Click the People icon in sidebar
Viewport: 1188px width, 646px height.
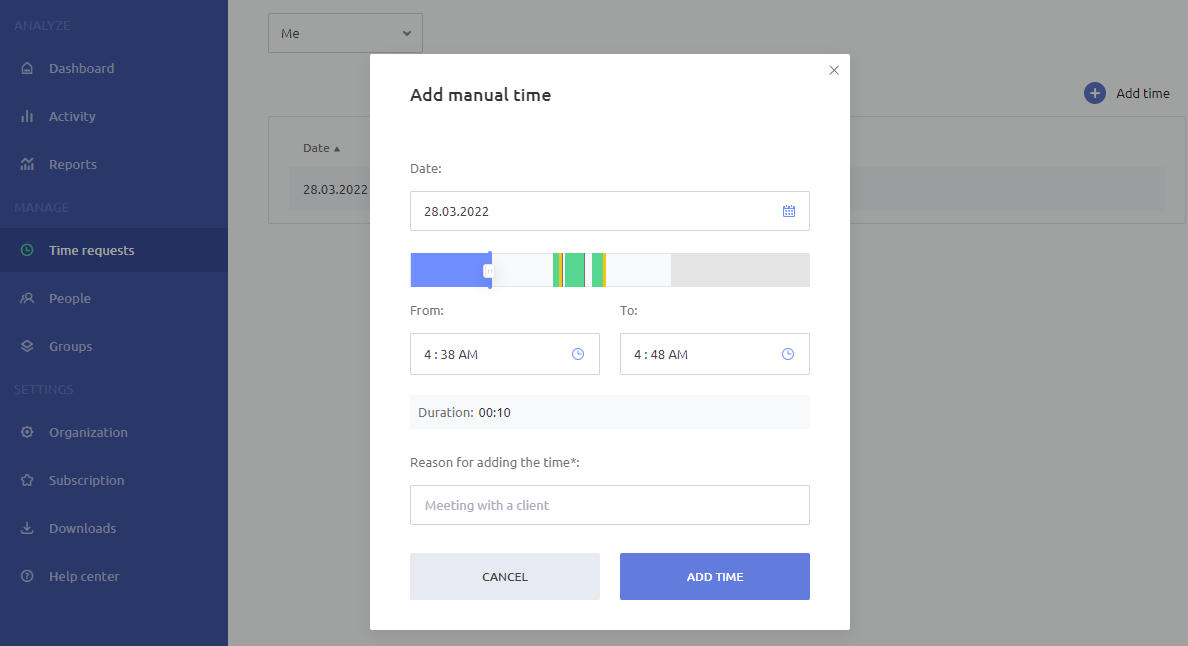pyautogui.click(x=27, y=298)
